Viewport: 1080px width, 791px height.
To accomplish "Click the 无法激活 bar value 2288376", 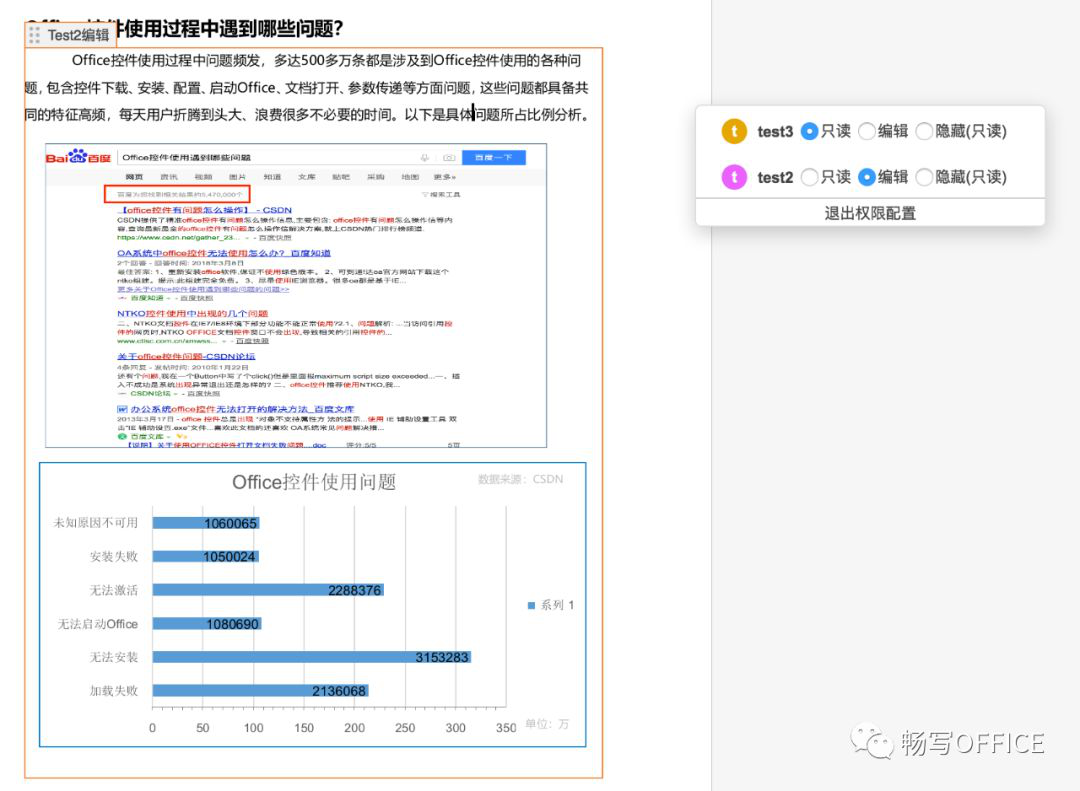I will [354, 590].
